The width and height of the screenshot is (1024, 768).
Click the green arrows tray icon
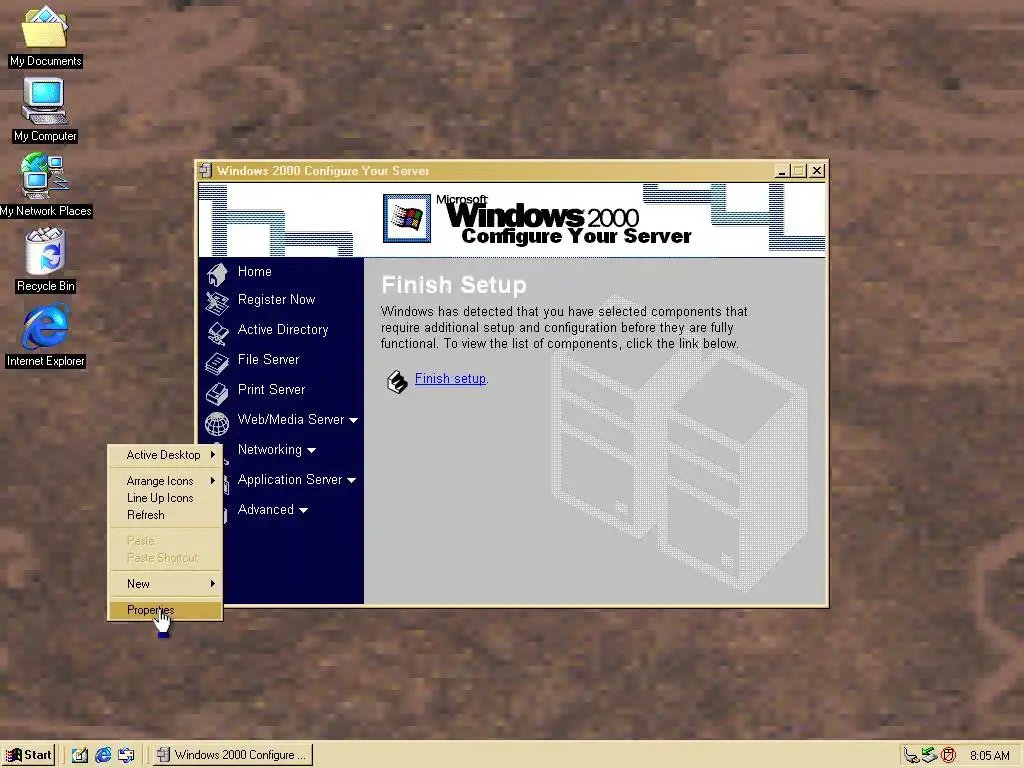929,756
